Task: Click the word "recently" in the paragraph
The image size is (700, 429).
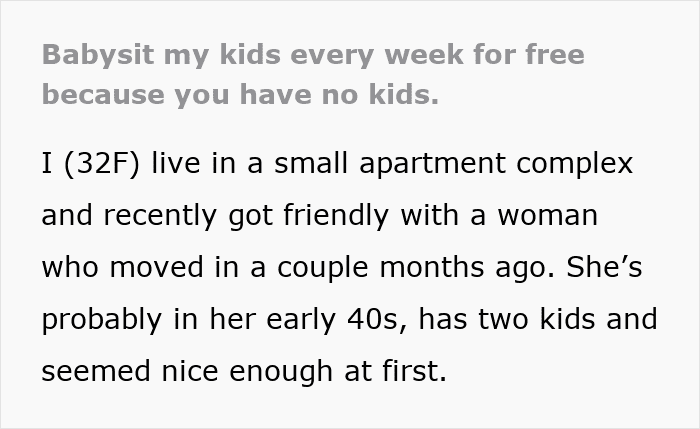Action: (x=160, y=216)
